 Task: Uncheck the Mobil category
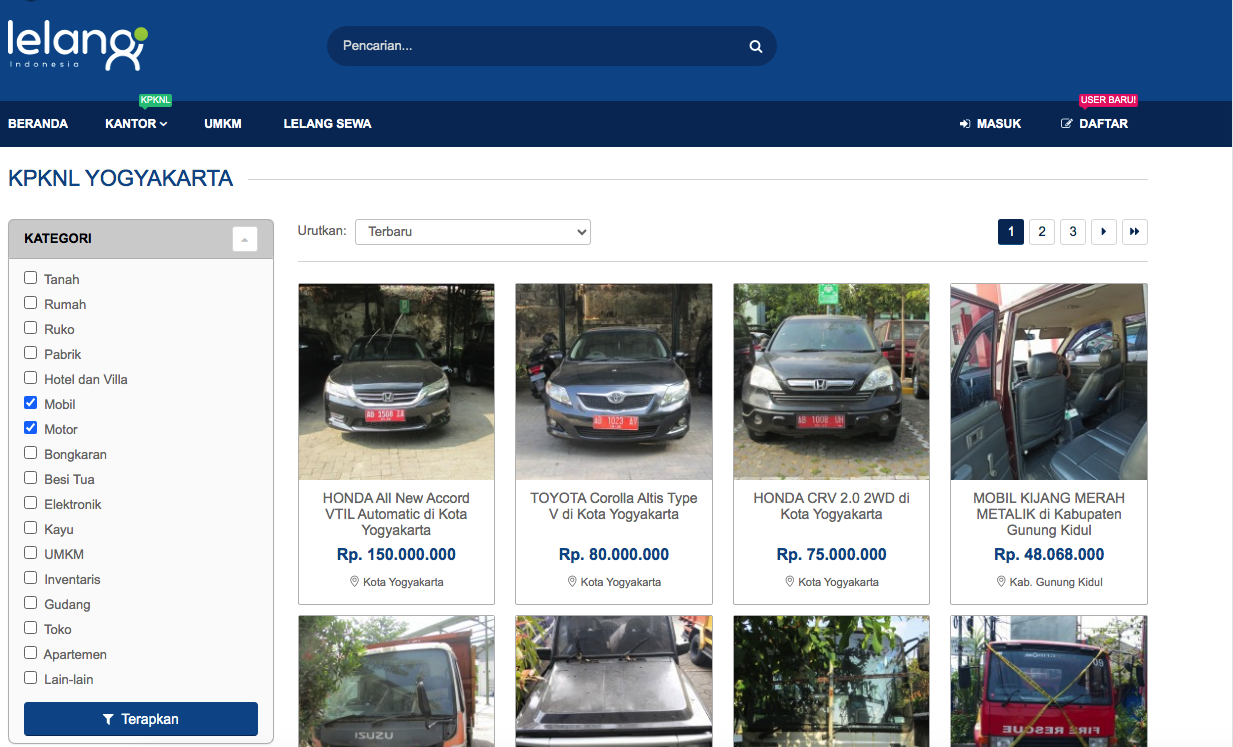pyautogui.click(x=31, y=403)
